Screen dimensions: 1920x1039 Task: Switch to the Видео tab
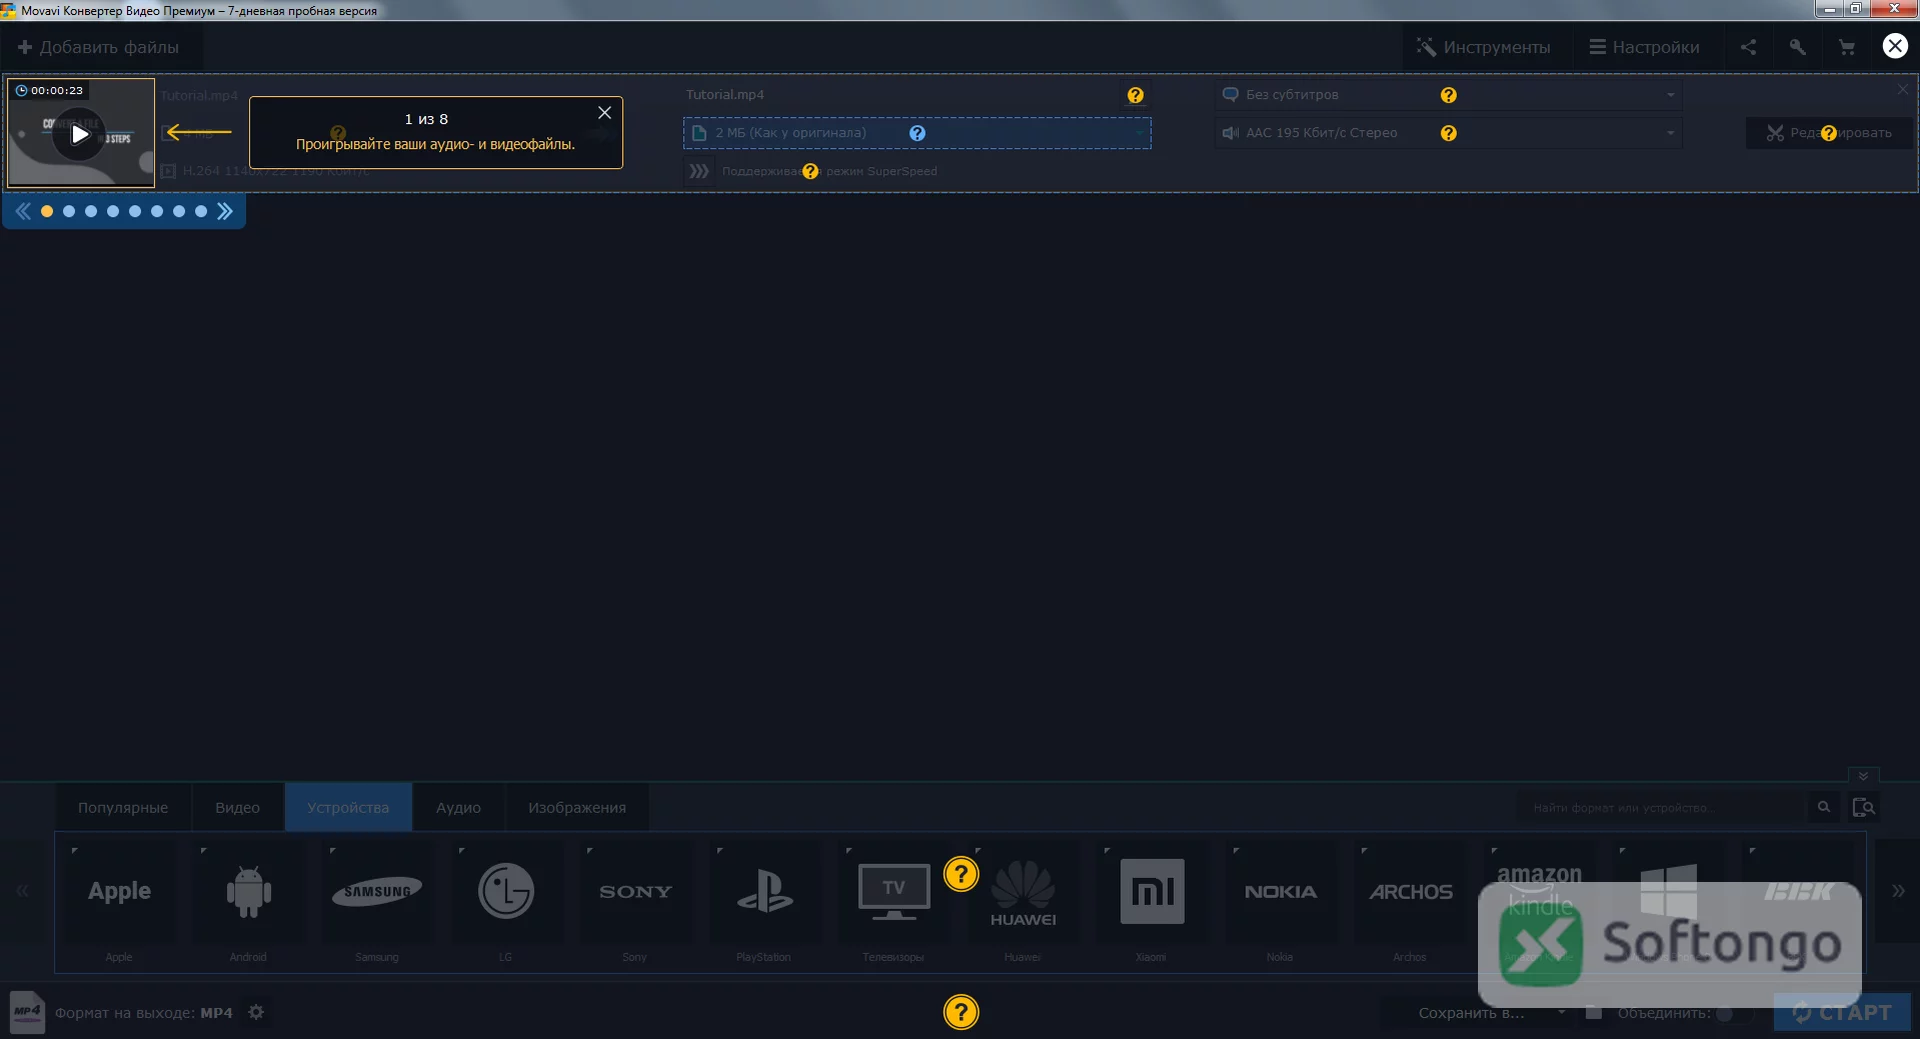(237, 807)
